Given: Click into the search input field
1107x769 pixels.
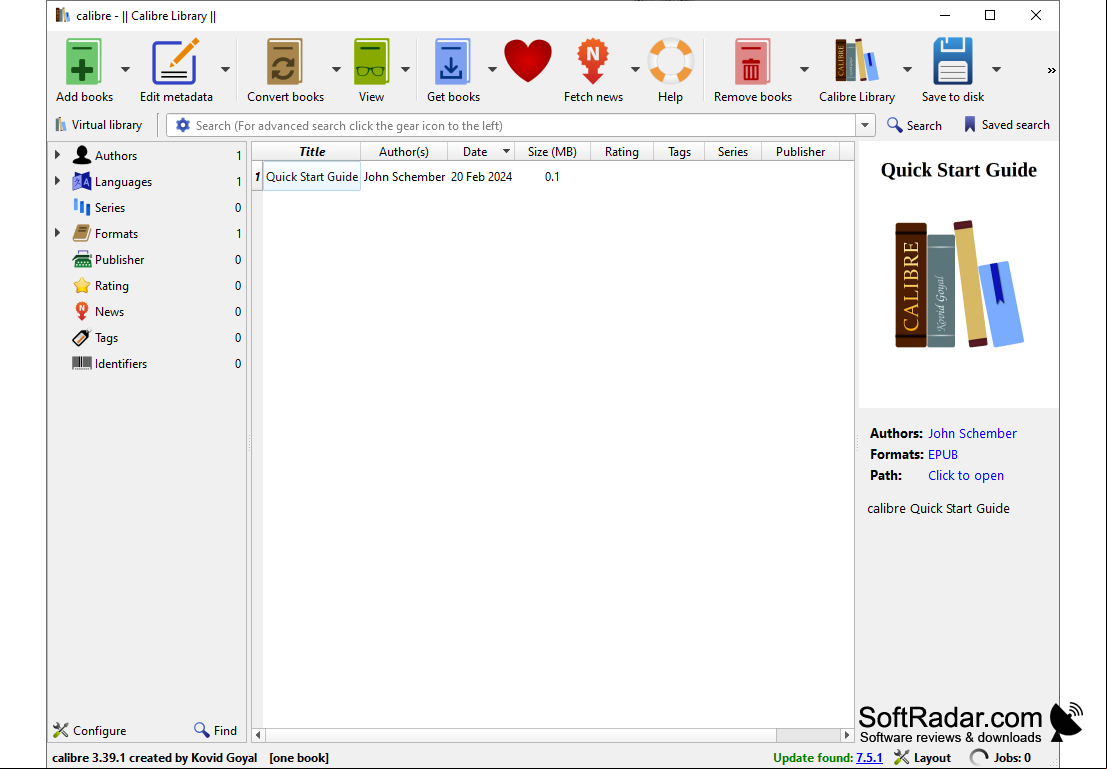Looking at the screenshot, I should pos(522,126).
